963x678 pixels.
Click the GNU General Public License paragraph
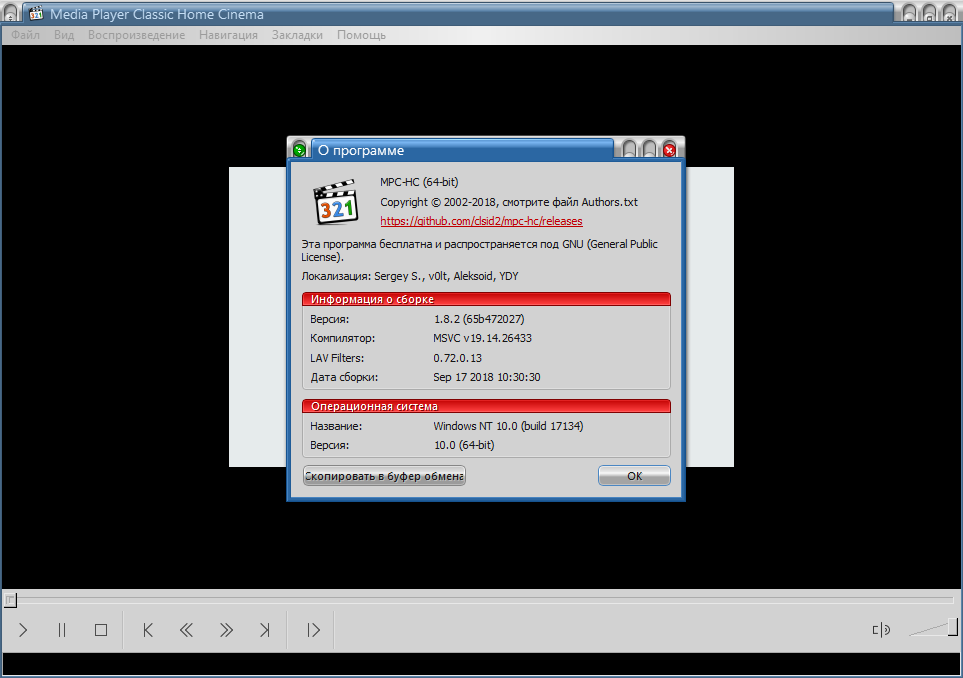pyautogui.click(x=479, y=251)
